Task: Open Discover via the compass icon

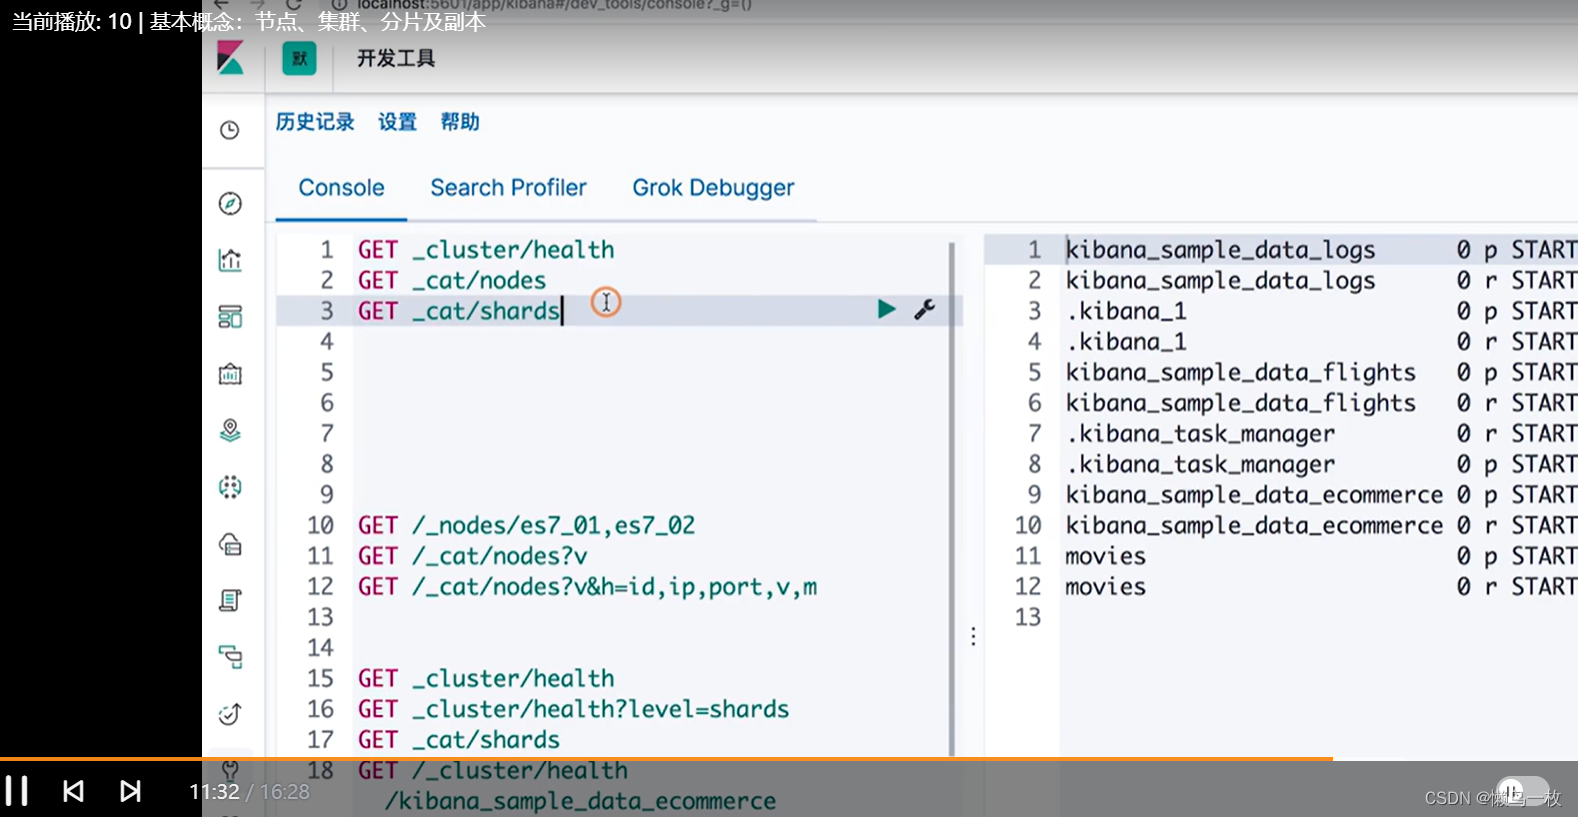Action: [x=230, y=204]
